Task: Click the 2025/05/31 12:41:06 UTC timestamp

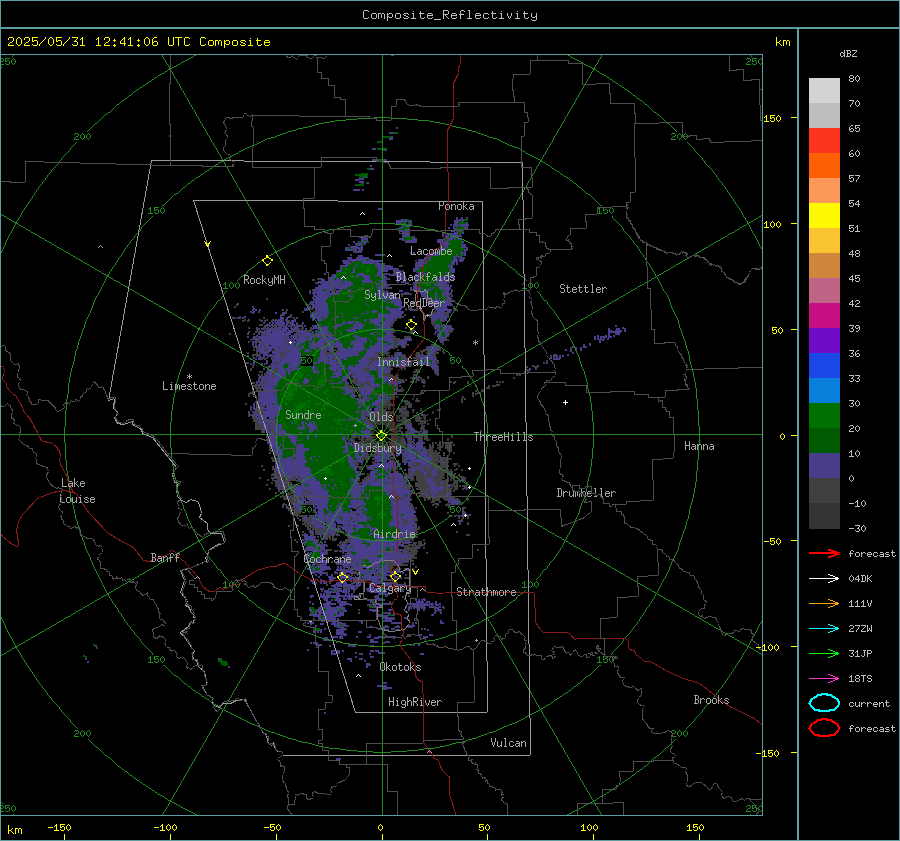Action: [99, 42]
